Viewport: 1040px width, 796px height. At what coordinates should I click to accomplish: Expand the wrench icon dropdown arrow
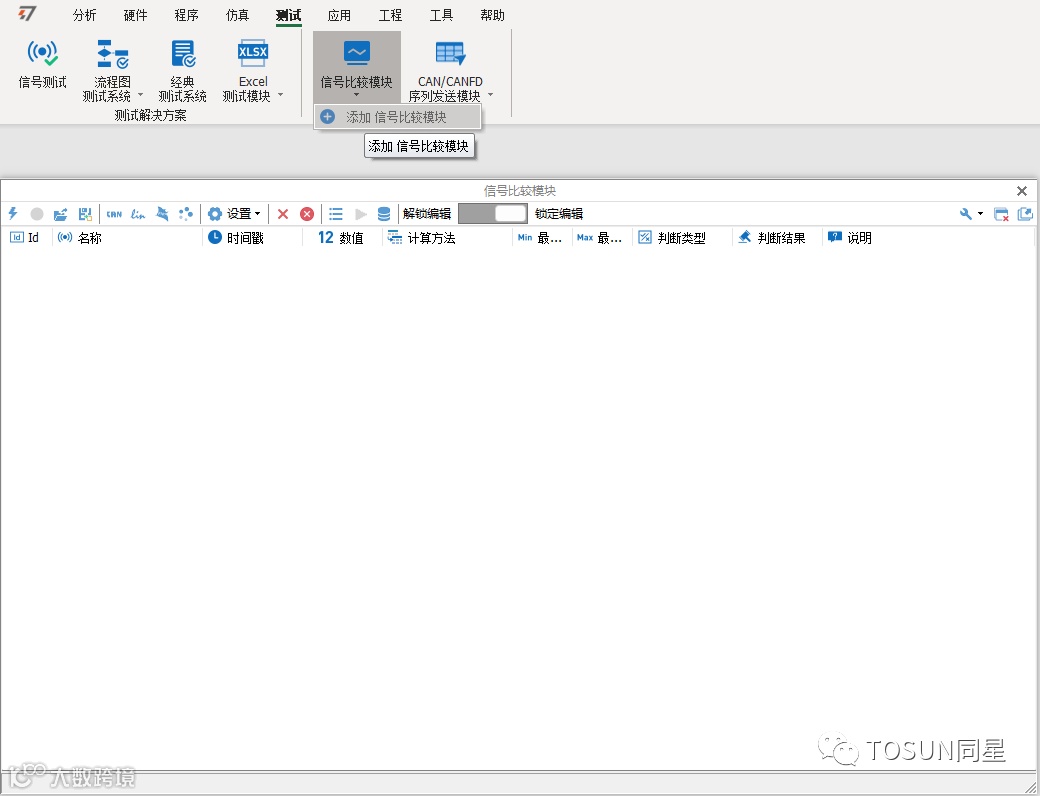coord(980,214)
